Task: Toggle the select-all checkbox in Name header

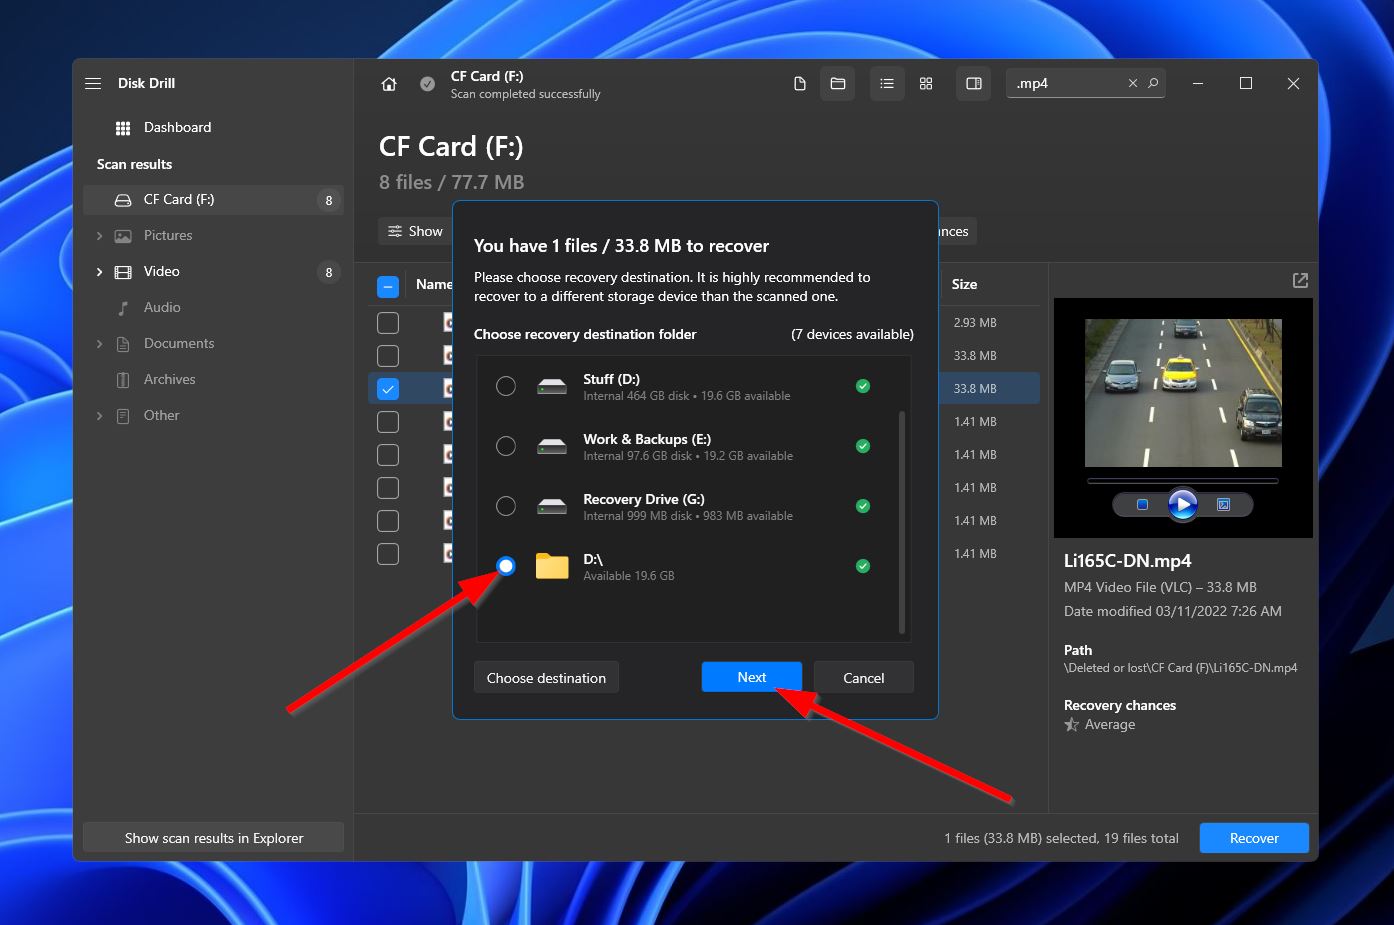Action: click(388, 286)
